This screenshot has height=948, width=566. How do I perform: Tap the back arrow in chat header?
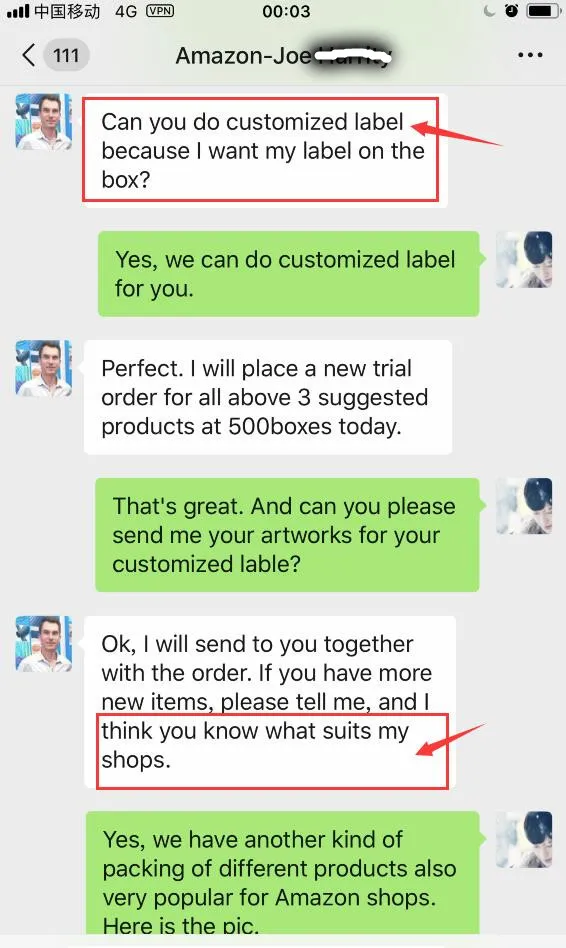(x=28, y=55)
